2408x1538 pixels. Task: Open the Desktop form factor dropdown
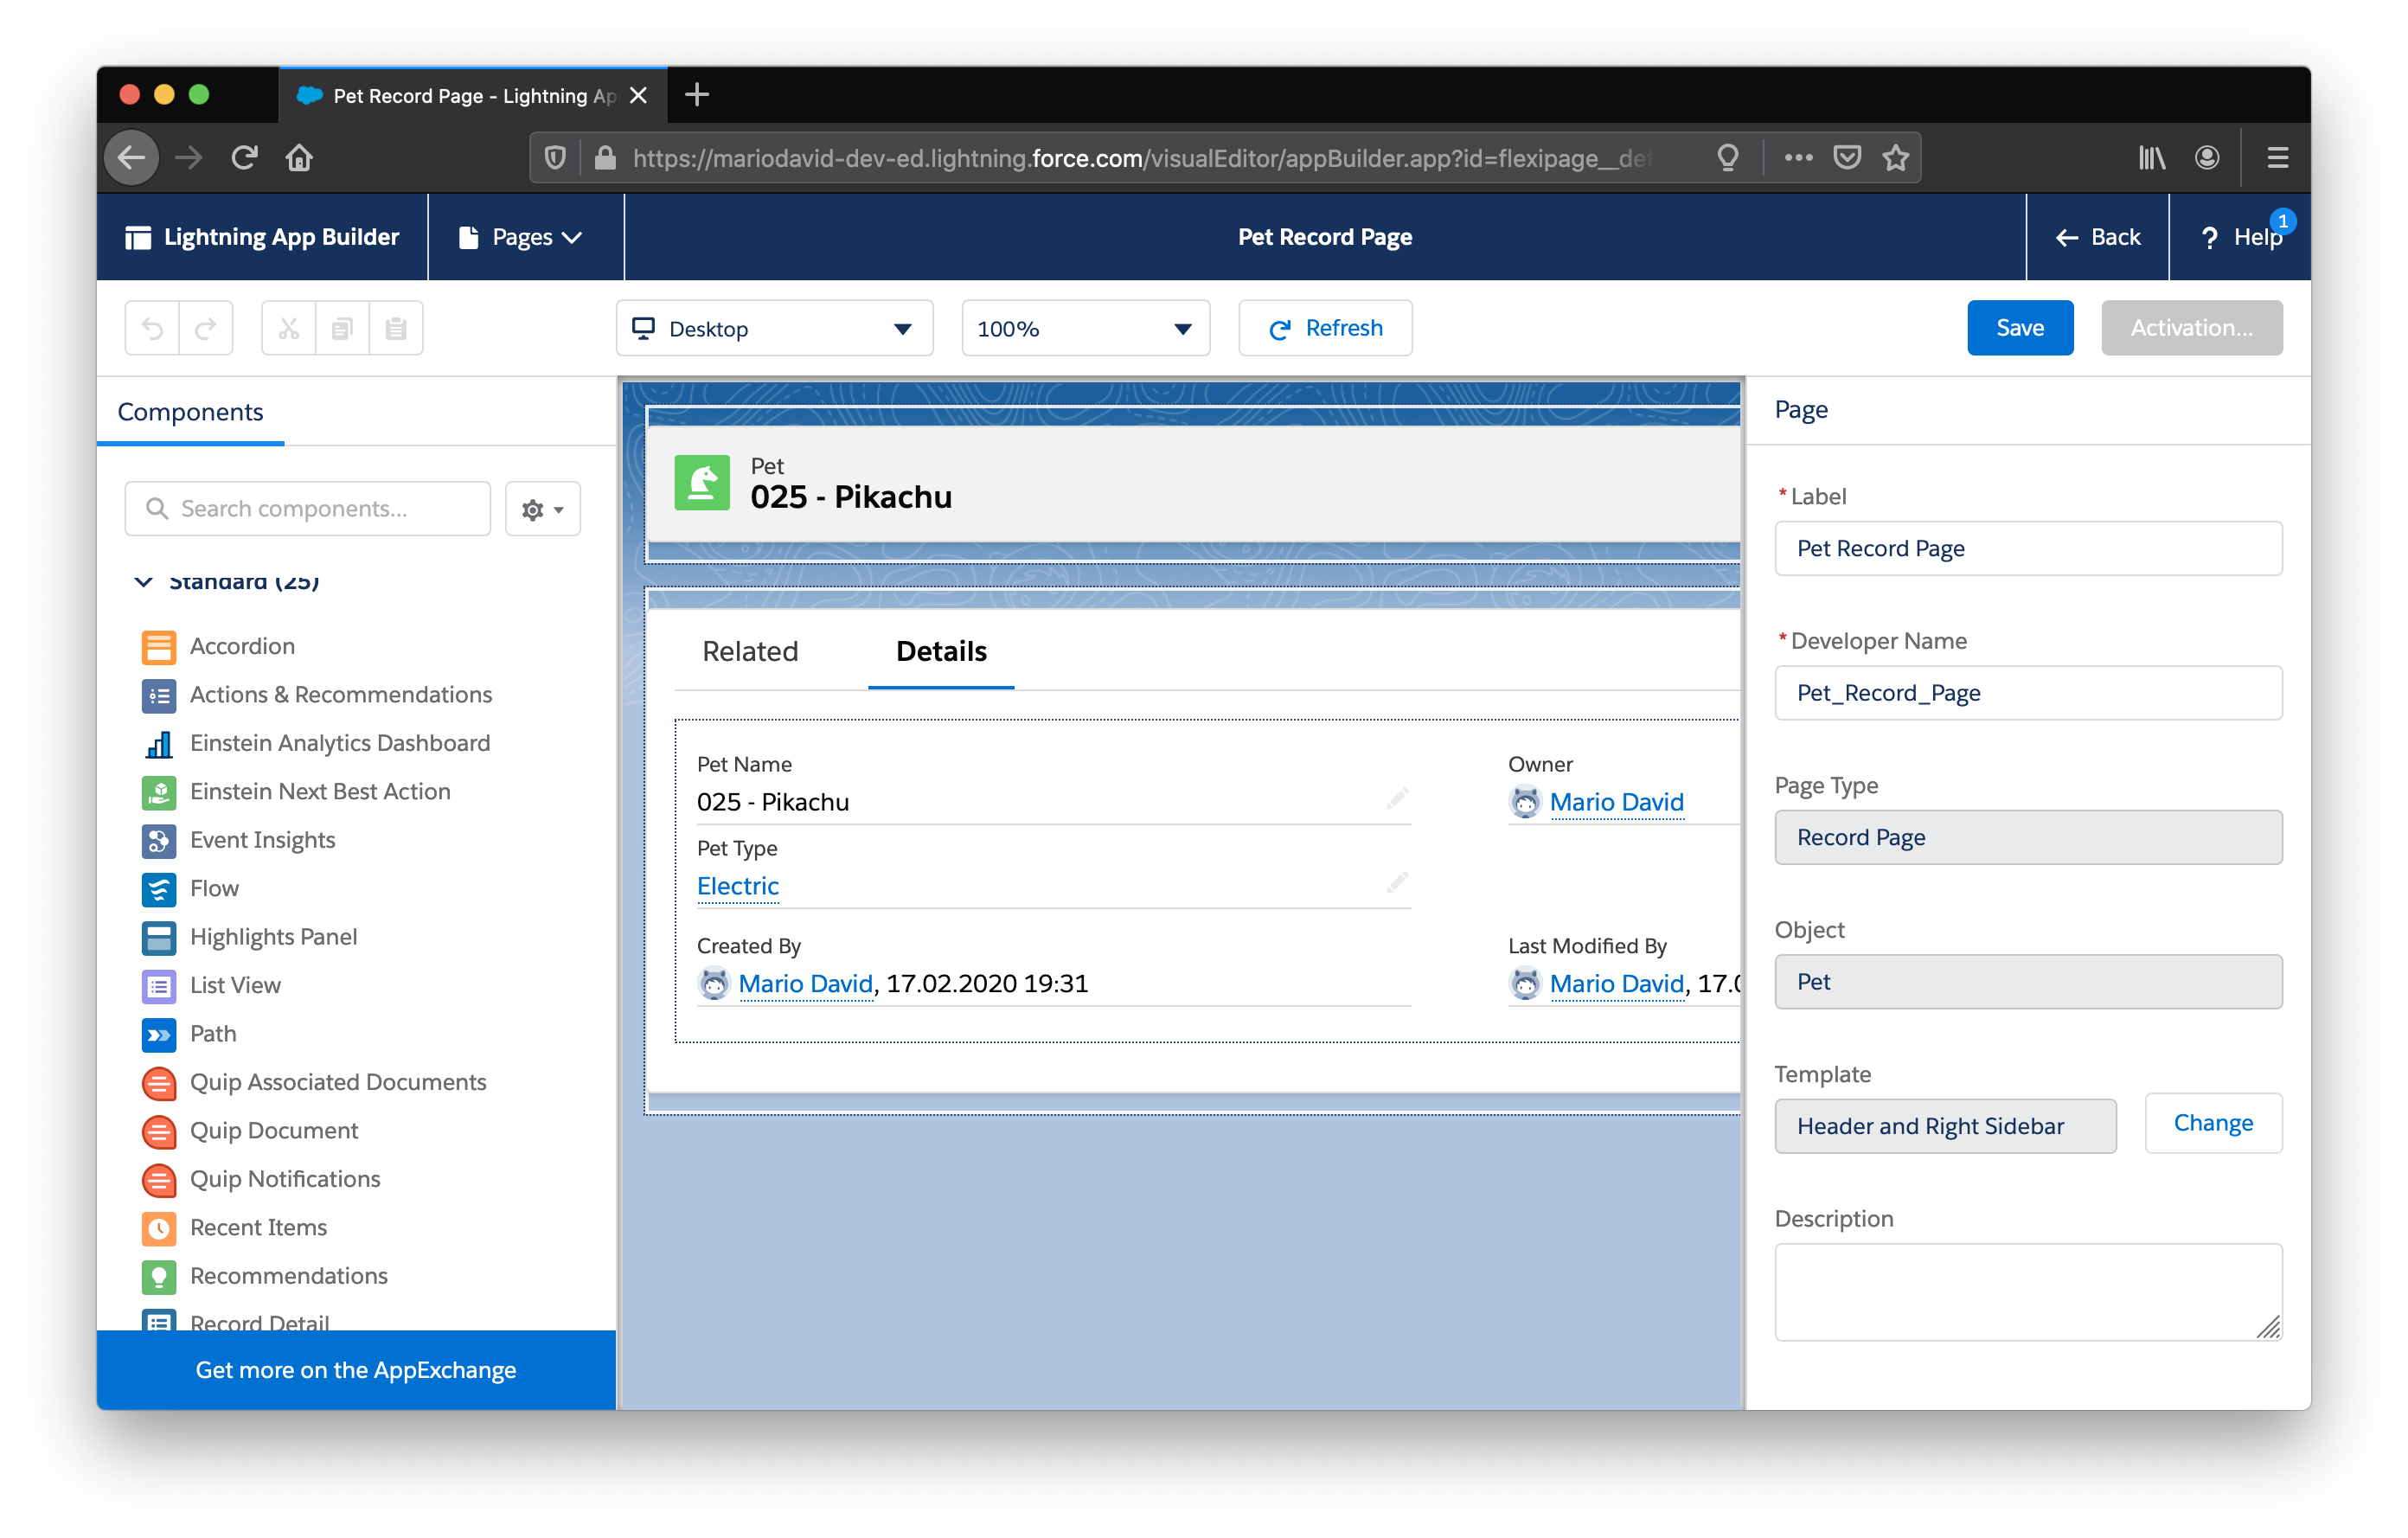tap(775, 328)
